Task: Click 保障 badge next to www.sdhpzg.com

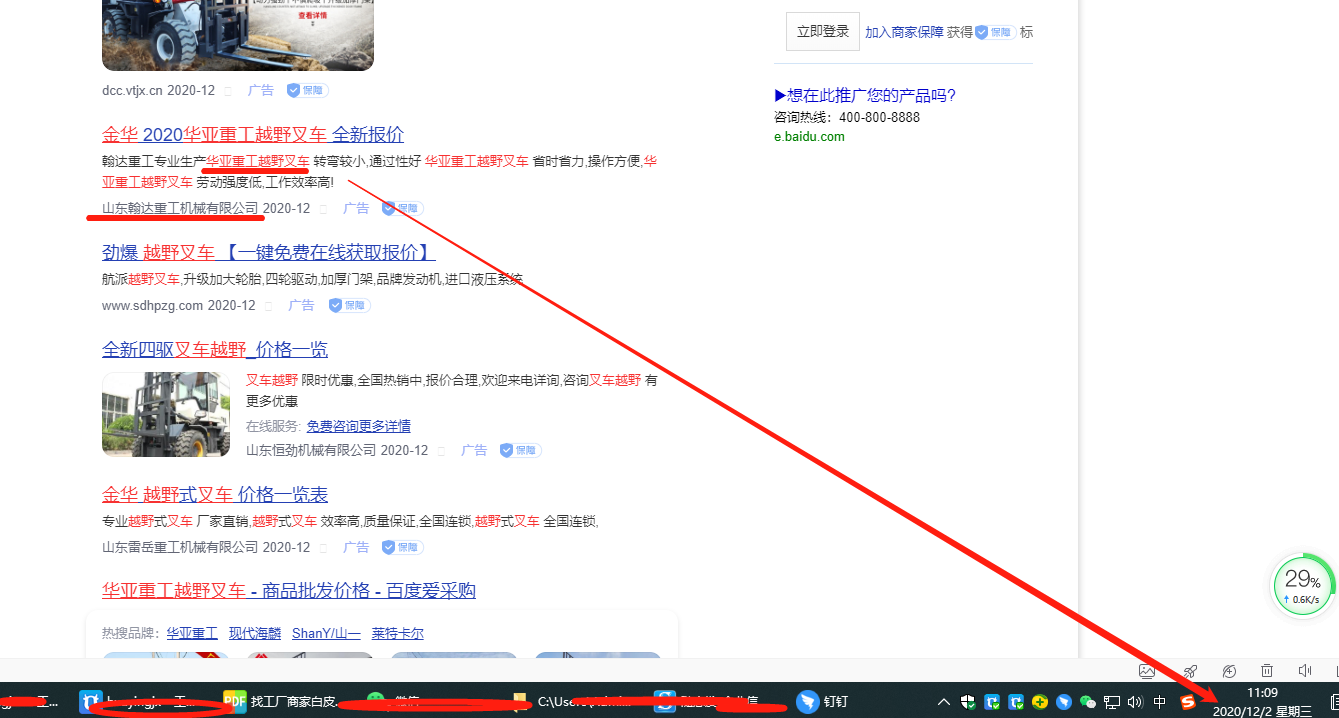Action: 348,306
